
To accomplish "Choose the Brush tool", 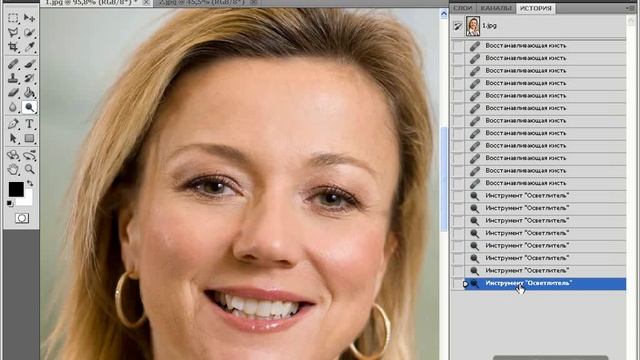I will pyautogui.click(x=29, y=64).
